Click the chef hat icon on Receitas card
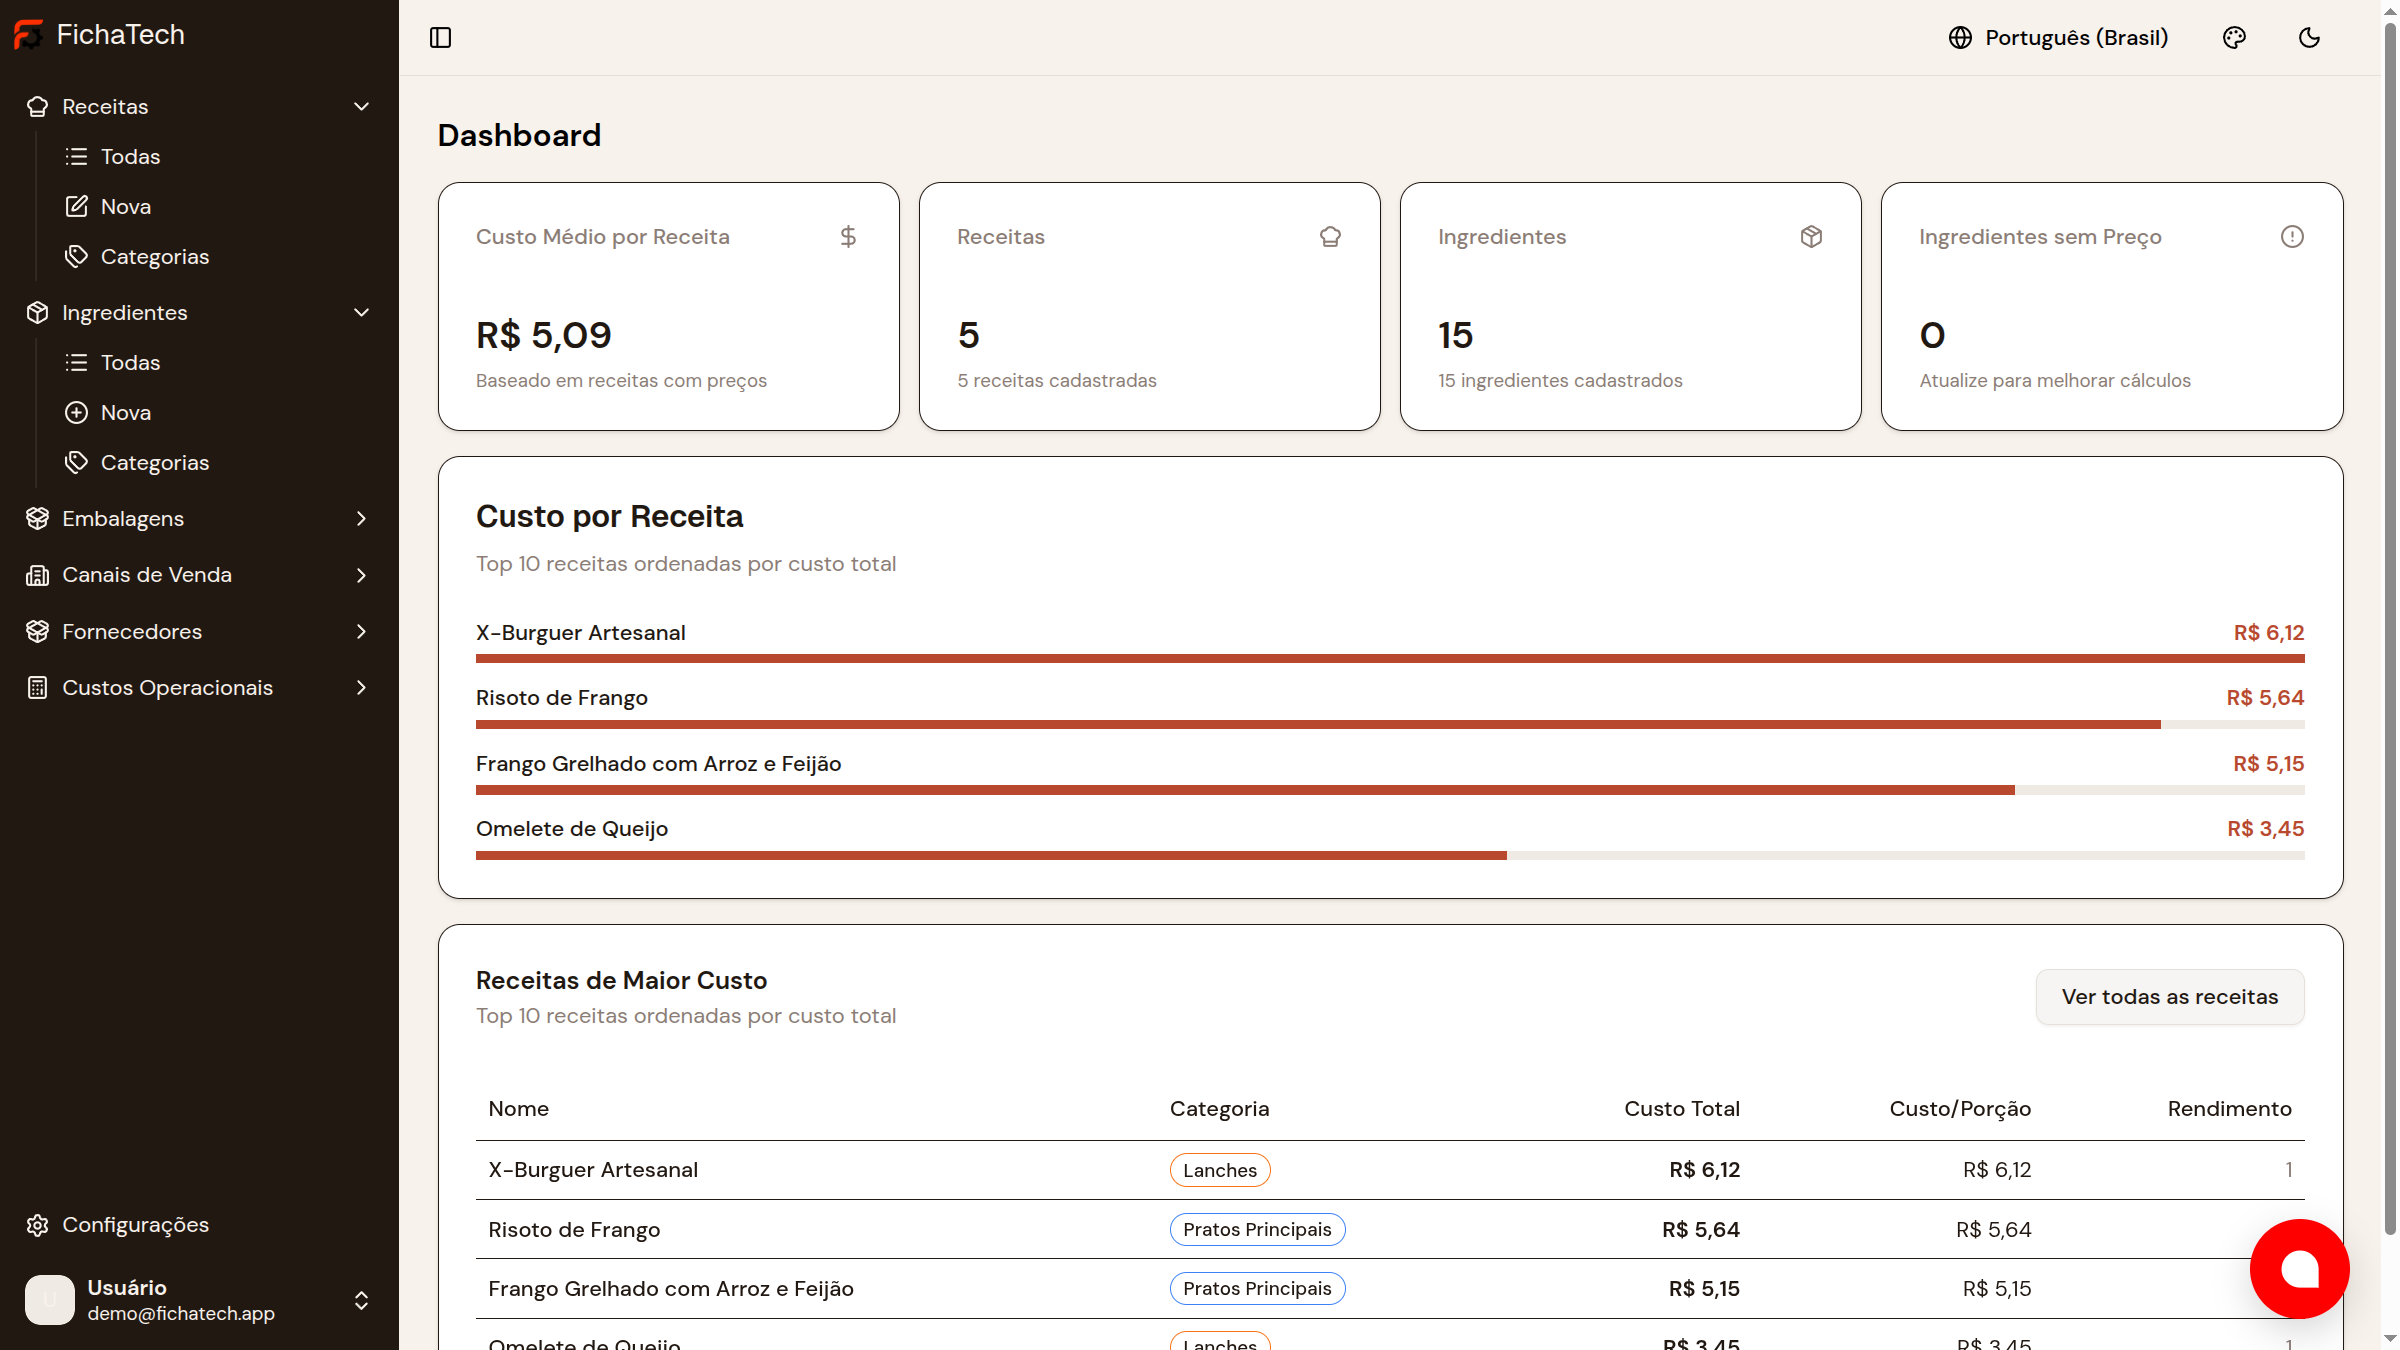This screenshot has width=2400, height=1350. 1330,237
